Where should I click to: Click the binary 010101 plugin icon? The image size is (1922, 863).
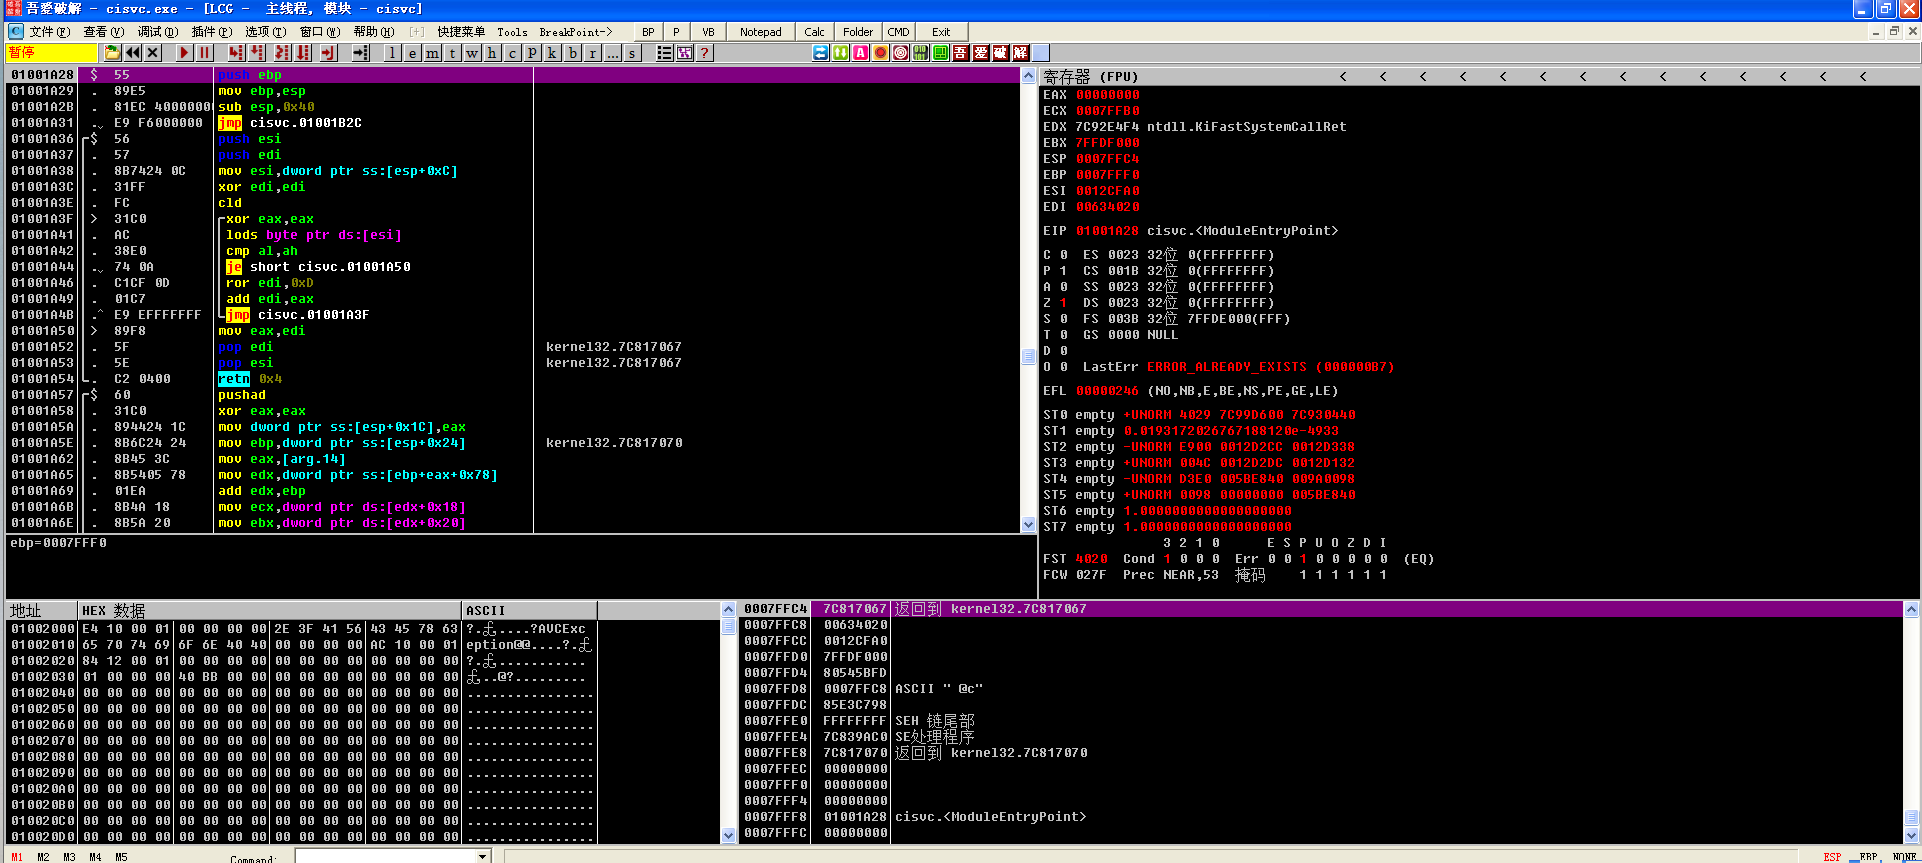point(921,53)
